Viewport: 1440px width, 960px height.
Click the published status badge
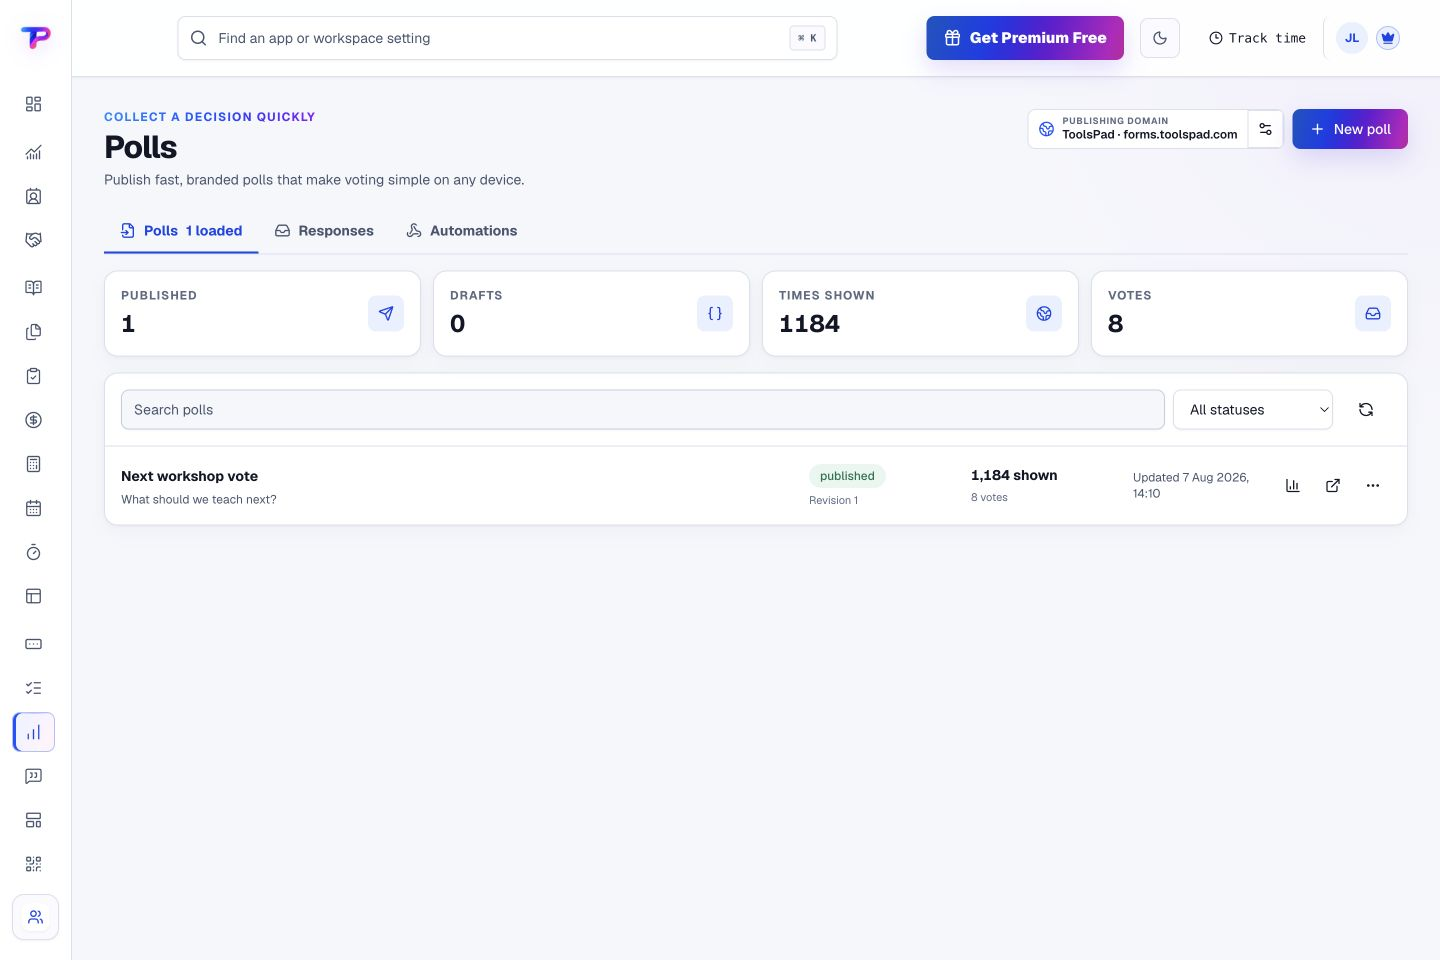coord(847,476)
